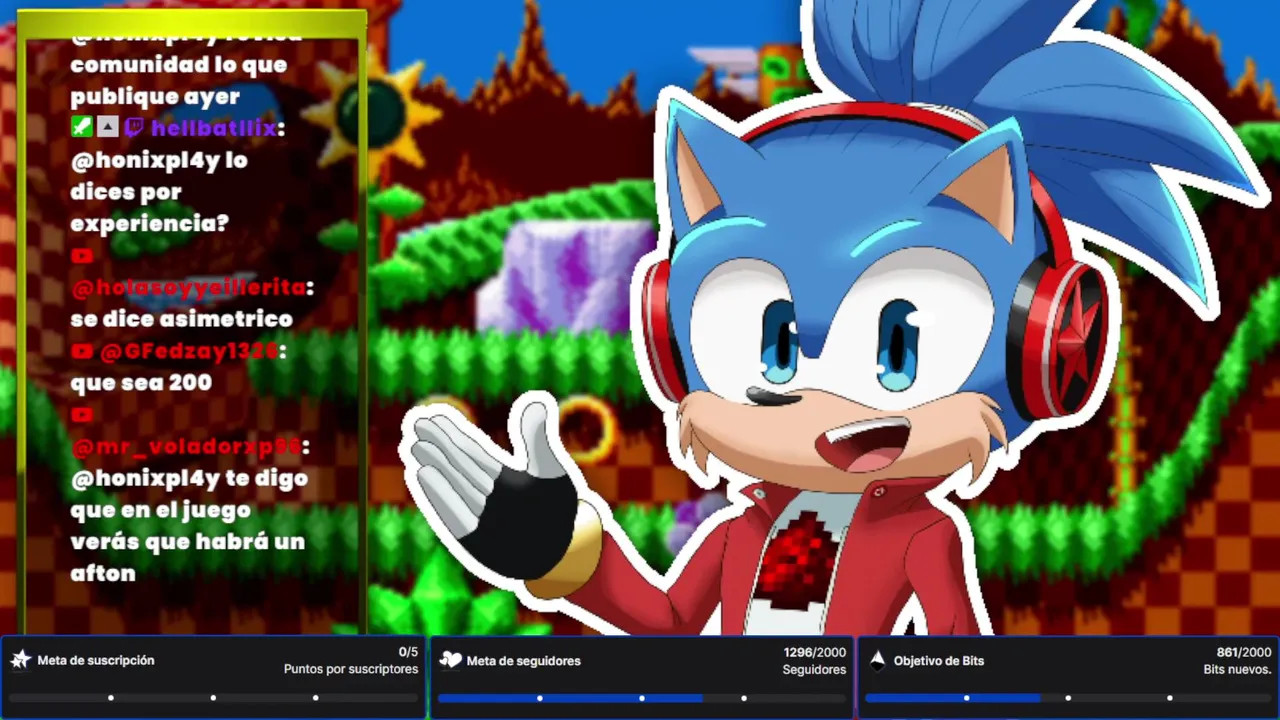Click the YouTube icon beside @GFedzay1326
Image resolution: width=1280 pixels, height=720 pixels.
coord(82,351)
